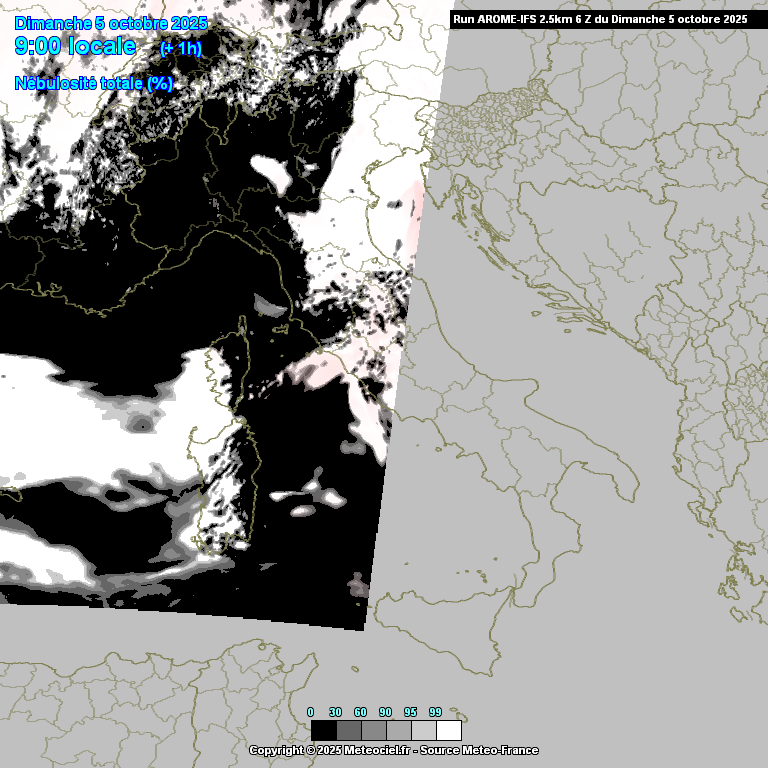Click the legend value label "60"

click(360, 712)
